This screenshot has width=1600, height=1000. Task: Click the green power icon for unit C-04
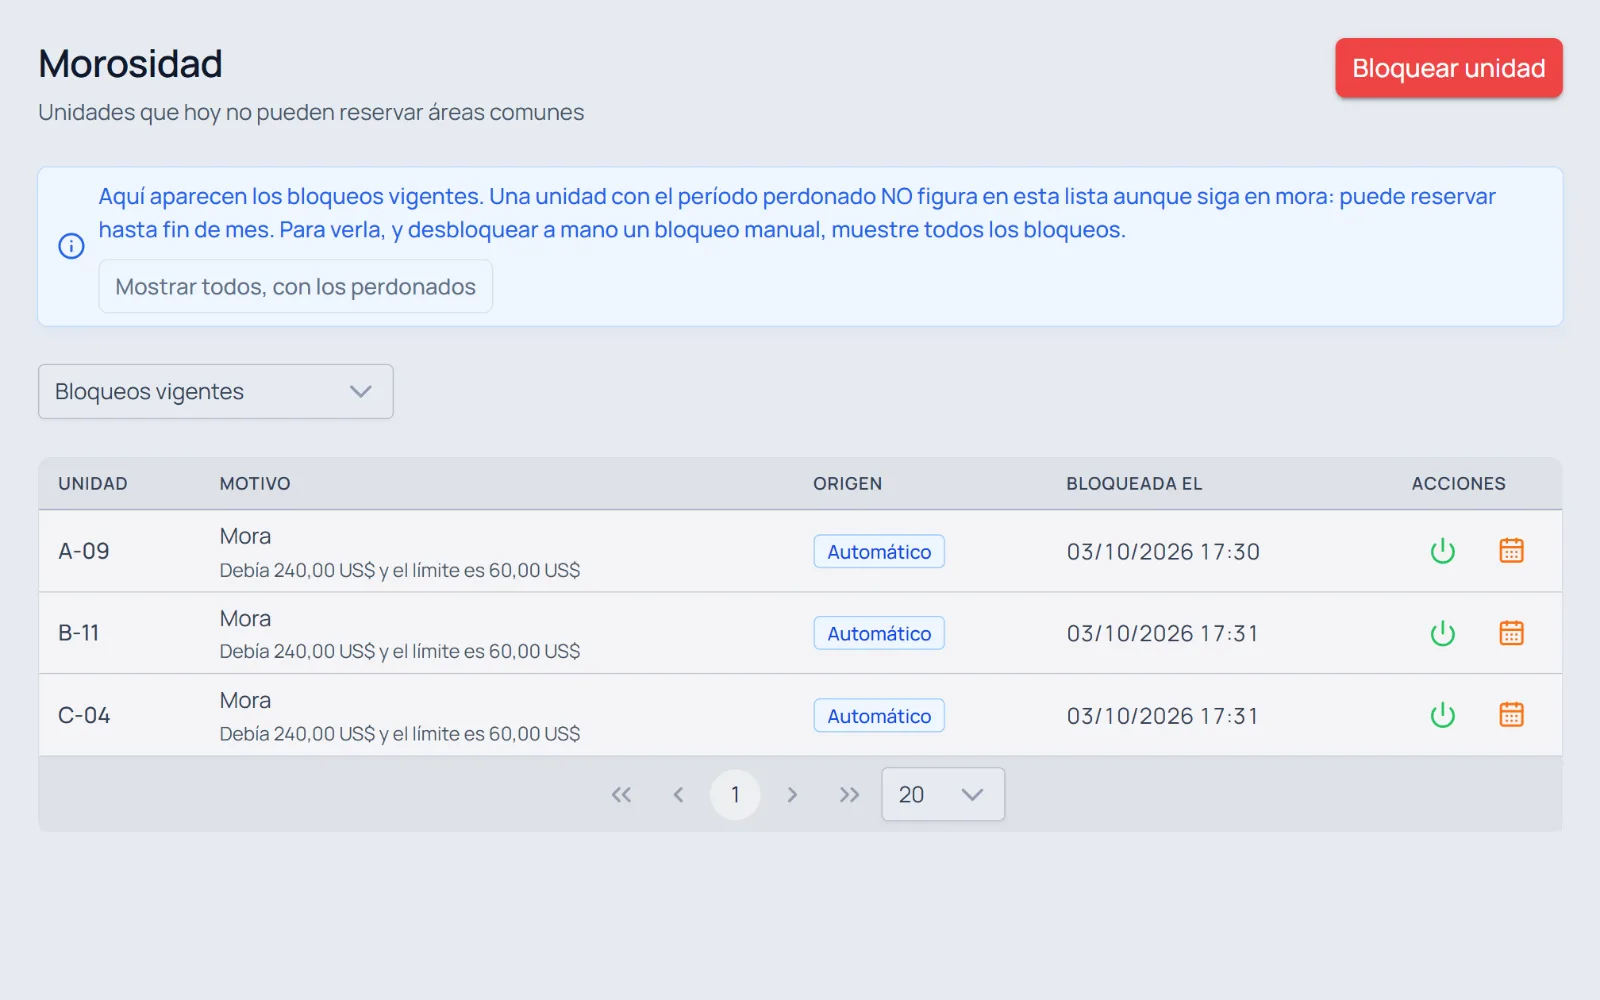(x=1442, y=715)
